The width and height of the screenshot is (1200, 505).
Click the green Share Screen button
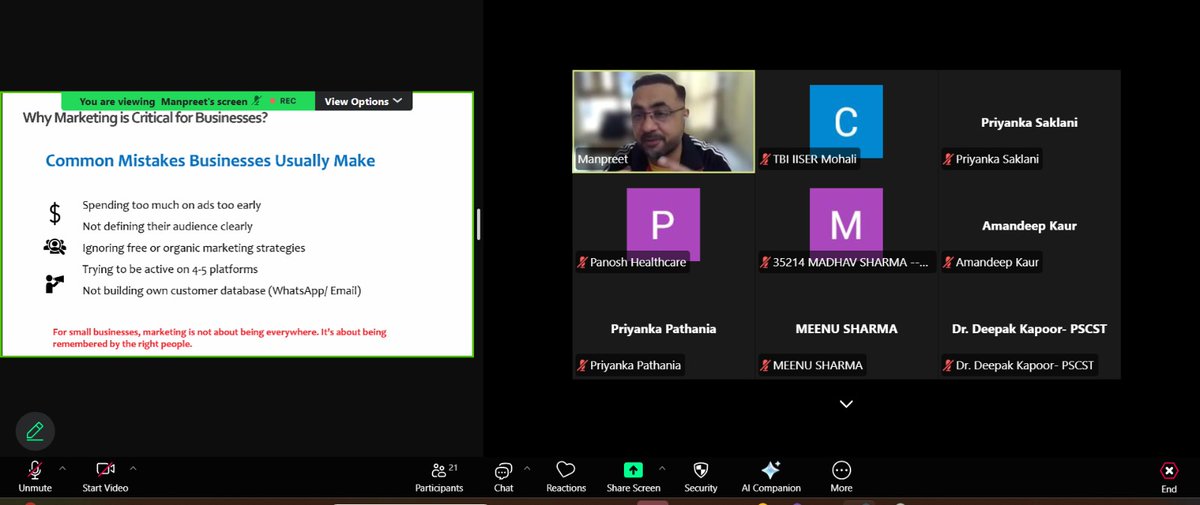(x=633, y=476)
